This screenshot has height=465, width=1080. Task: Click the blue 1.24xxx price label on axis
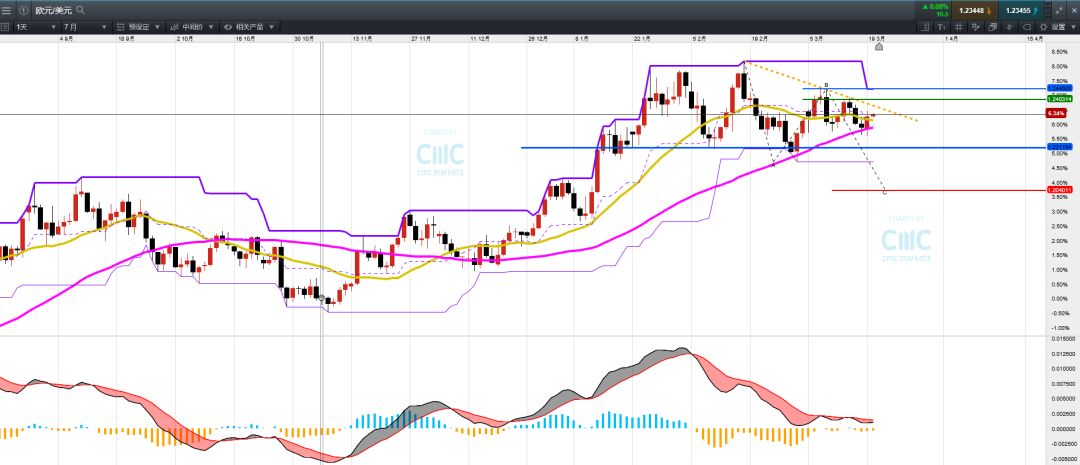click(1059, 88)
